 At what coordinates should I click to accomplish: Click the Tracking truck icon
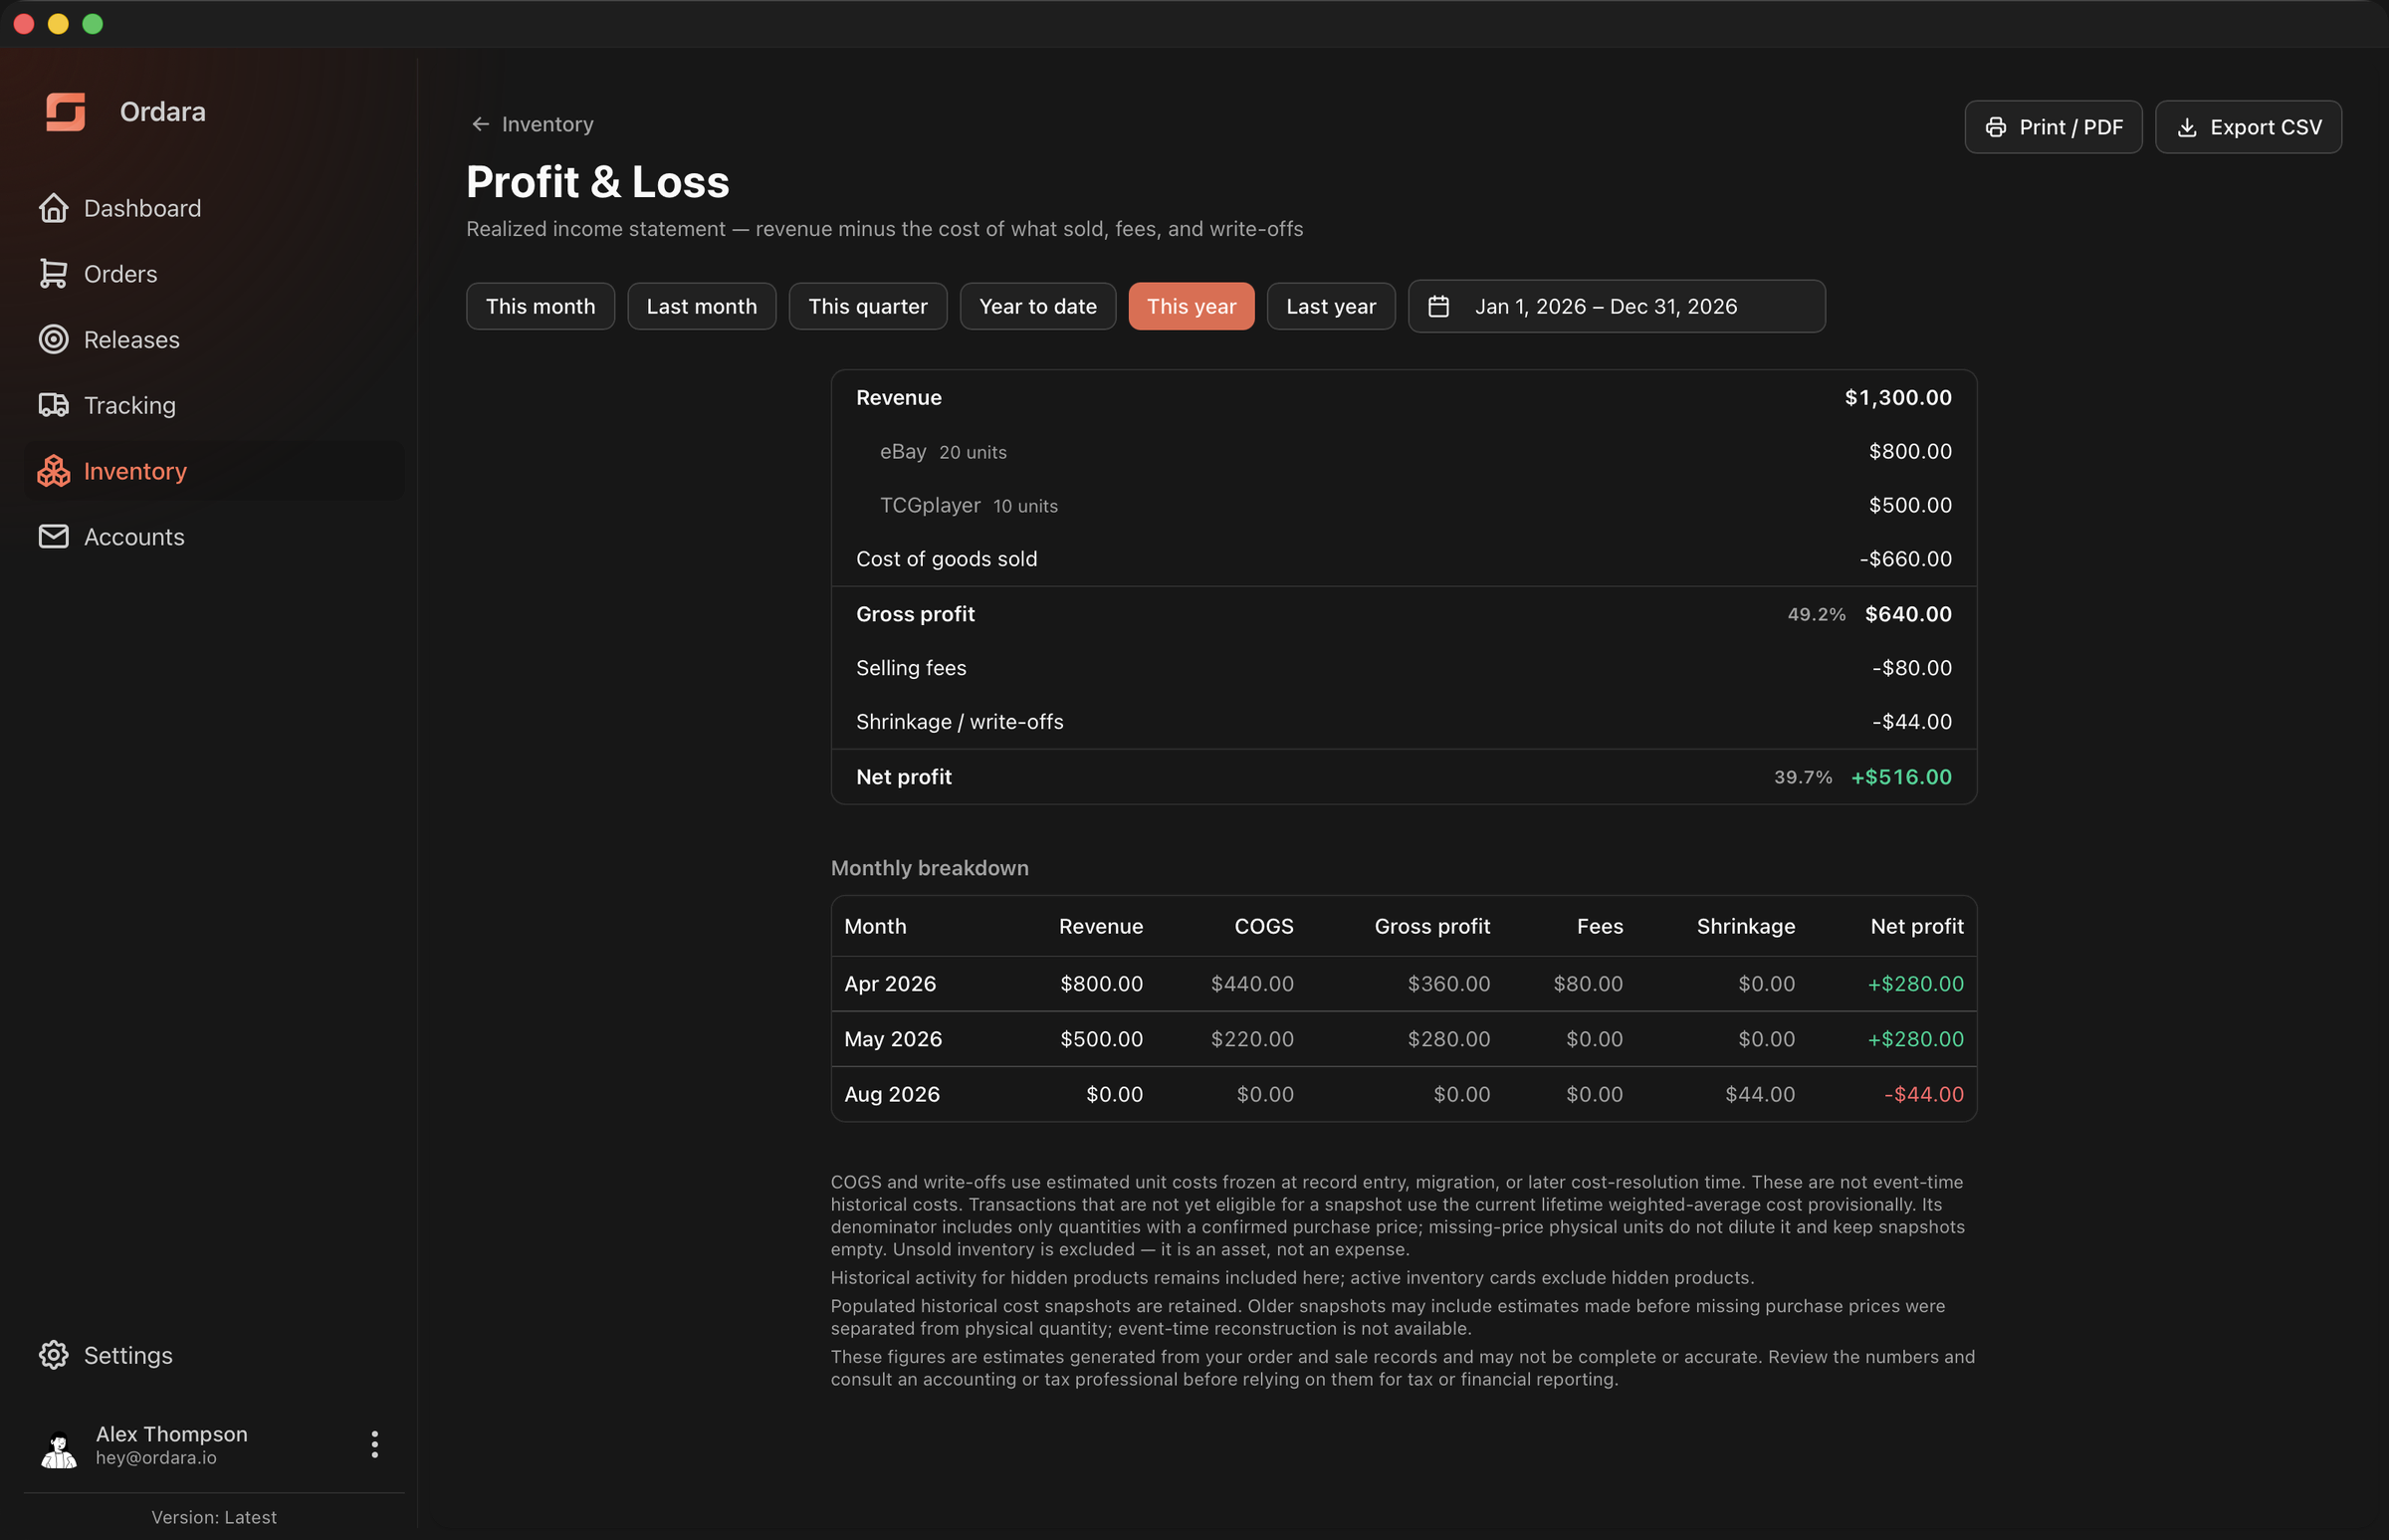point(53,405)
